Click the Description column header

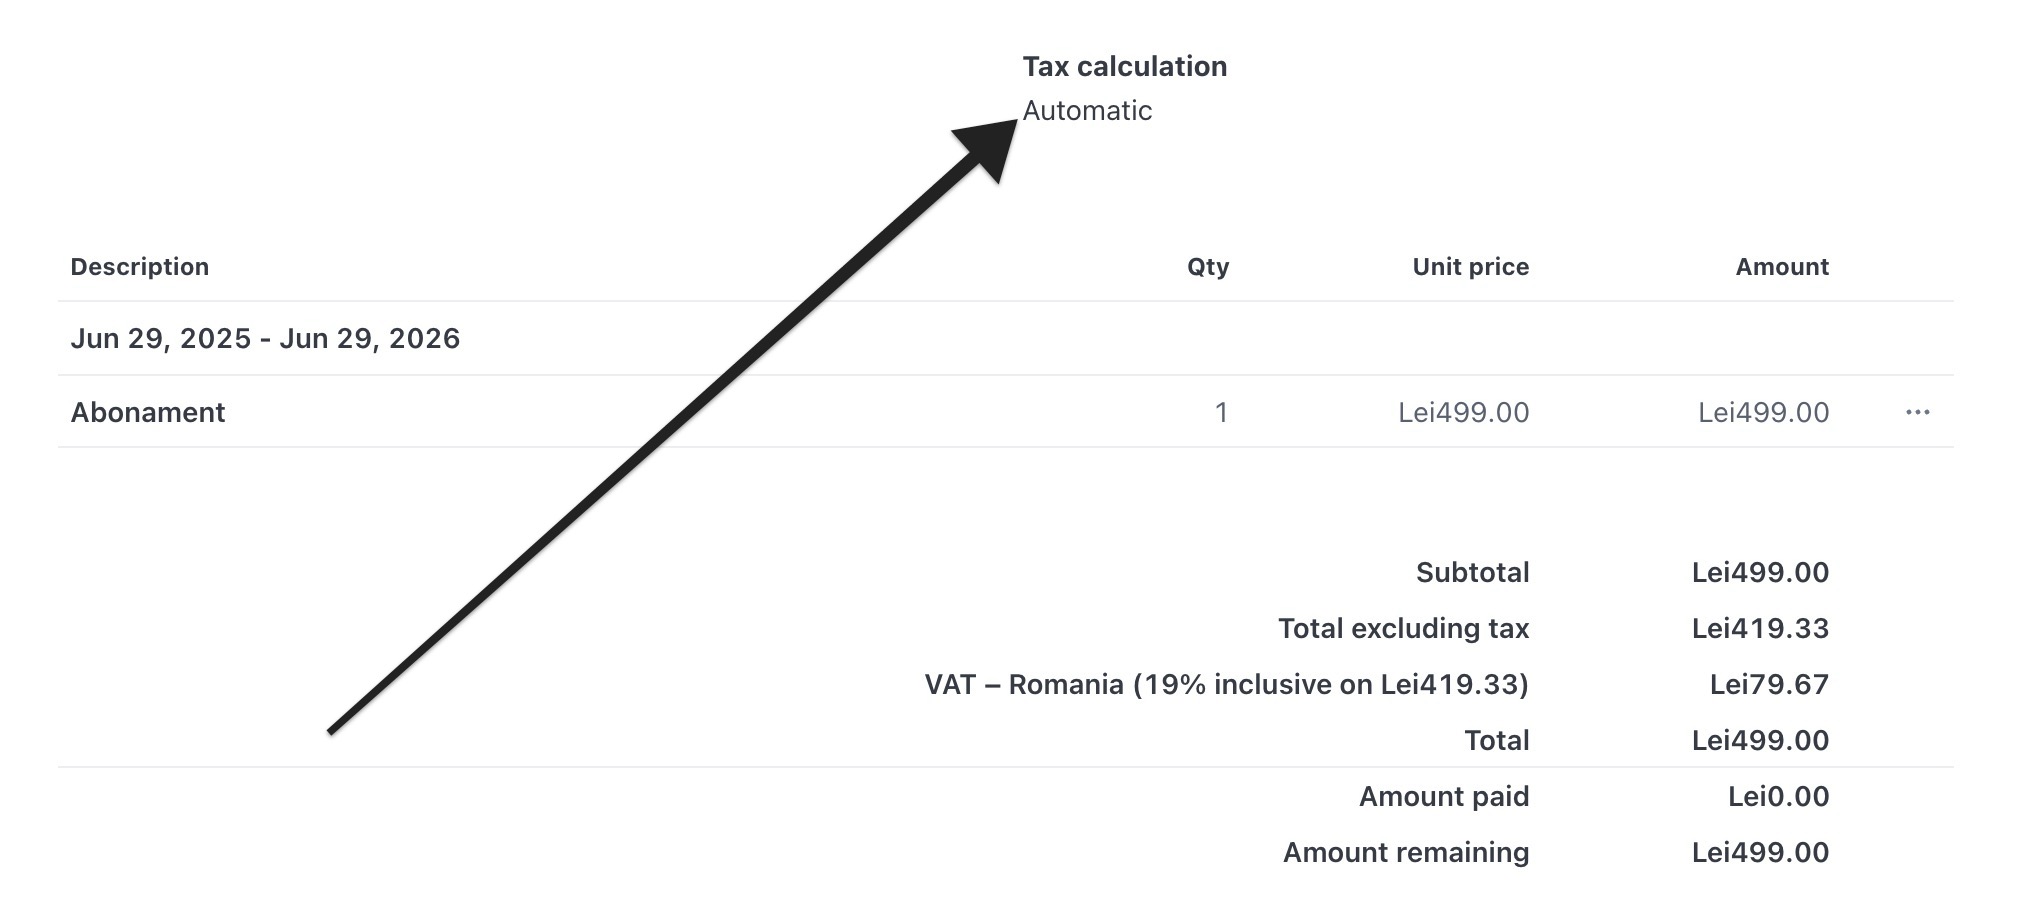tap(140, 266)
